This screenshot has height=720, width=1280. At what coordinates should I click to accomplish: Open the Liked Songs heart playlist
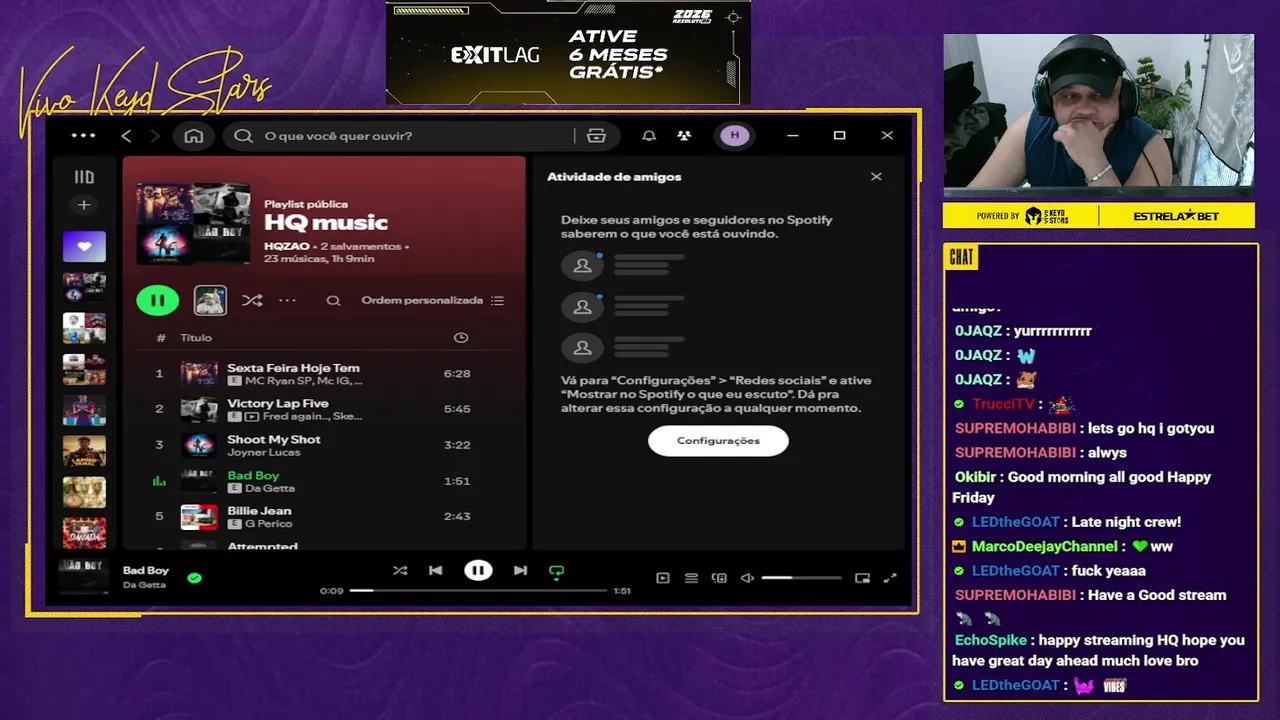[x=84, y=246]
